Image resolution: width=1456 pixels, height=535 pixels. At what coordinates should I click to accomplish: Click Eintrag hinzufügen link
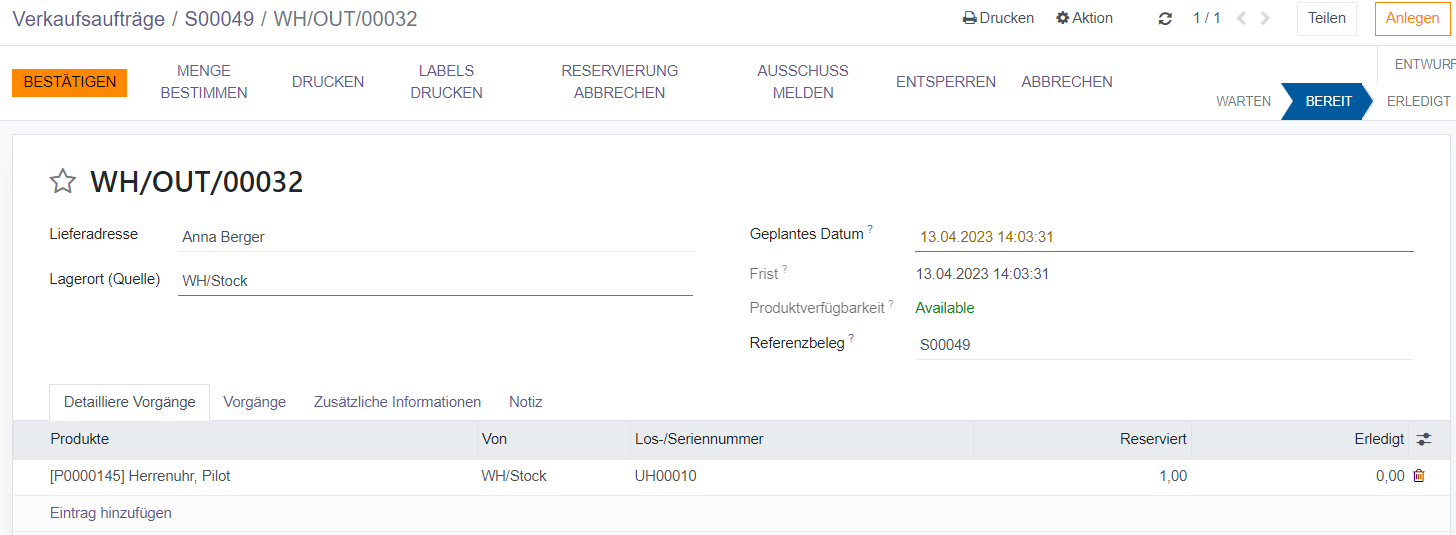pyautogui.click(x=111, y=513)
